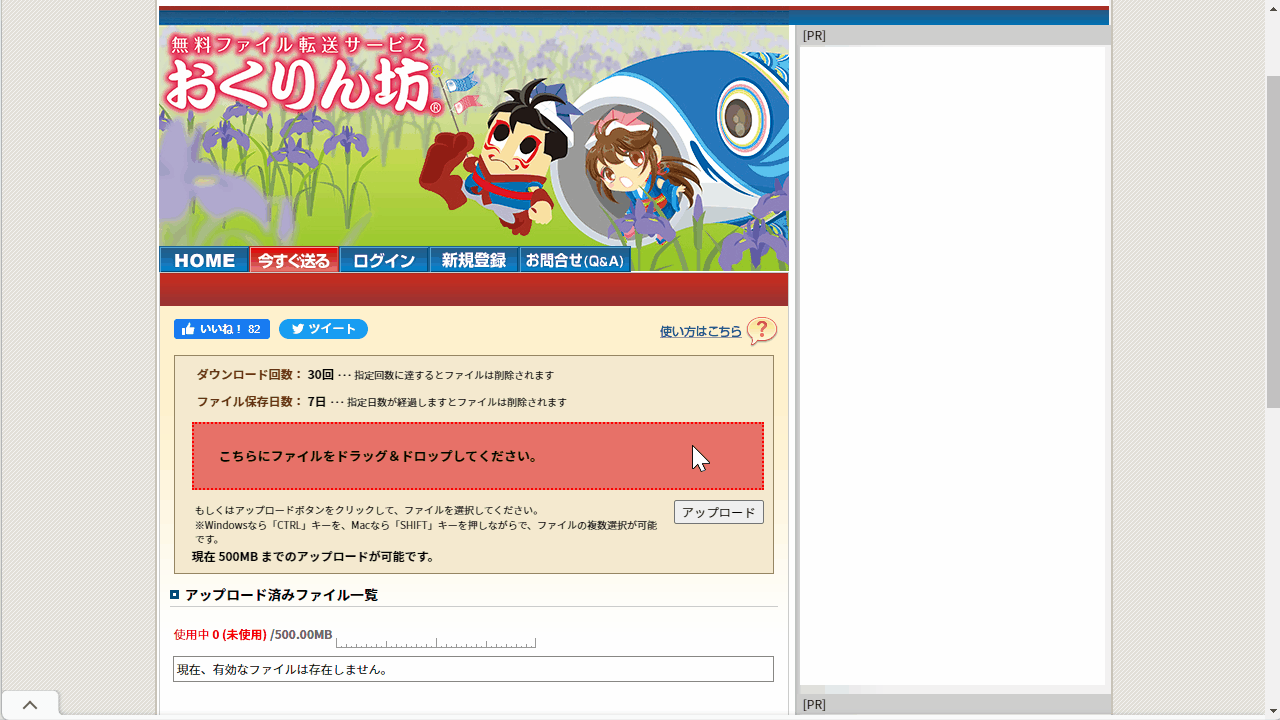1280x720 pixels.
Task: Click the Twitter ツイート button
Action: pos(323,329)
